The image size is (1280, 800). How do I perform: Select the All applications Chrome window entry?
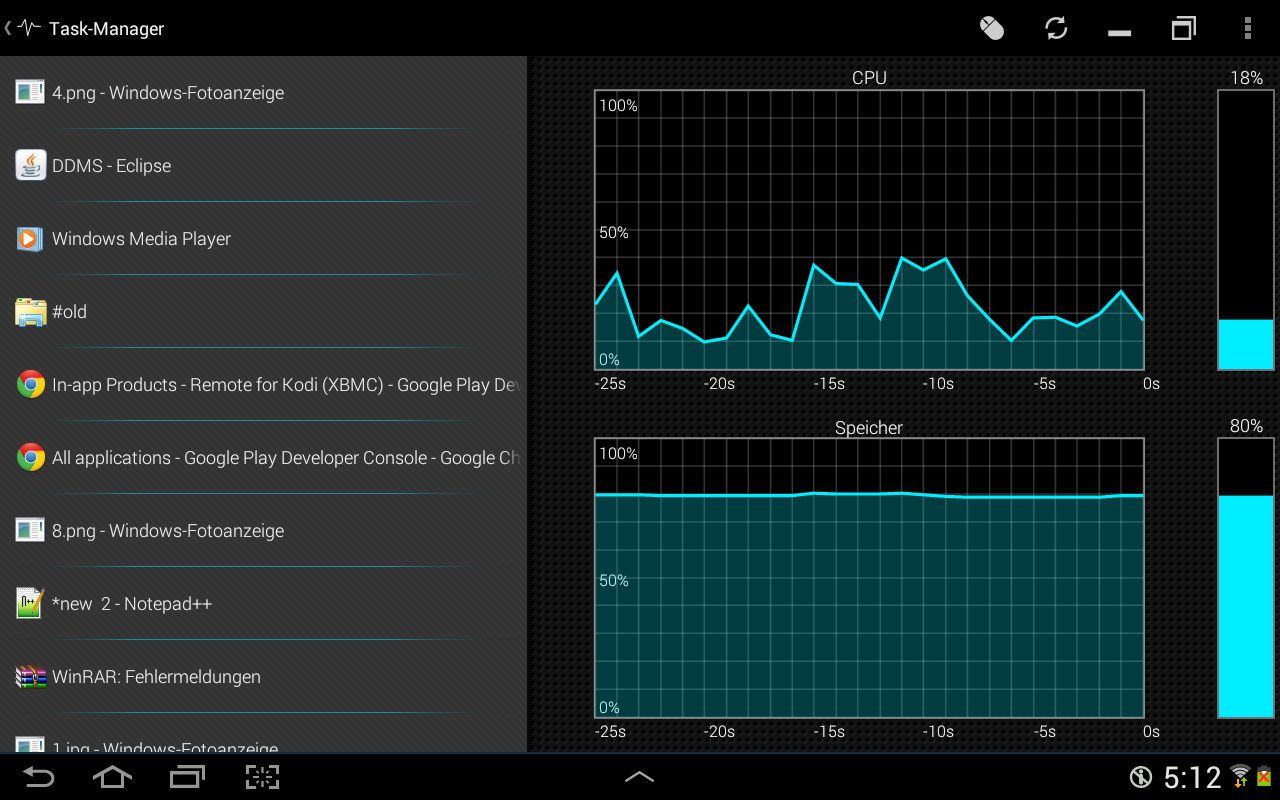(x=263, y=458)
